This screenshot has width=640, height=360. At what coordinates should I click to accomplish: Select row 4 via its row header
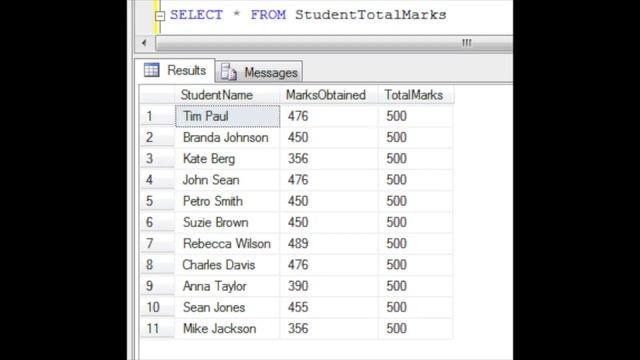157,180
